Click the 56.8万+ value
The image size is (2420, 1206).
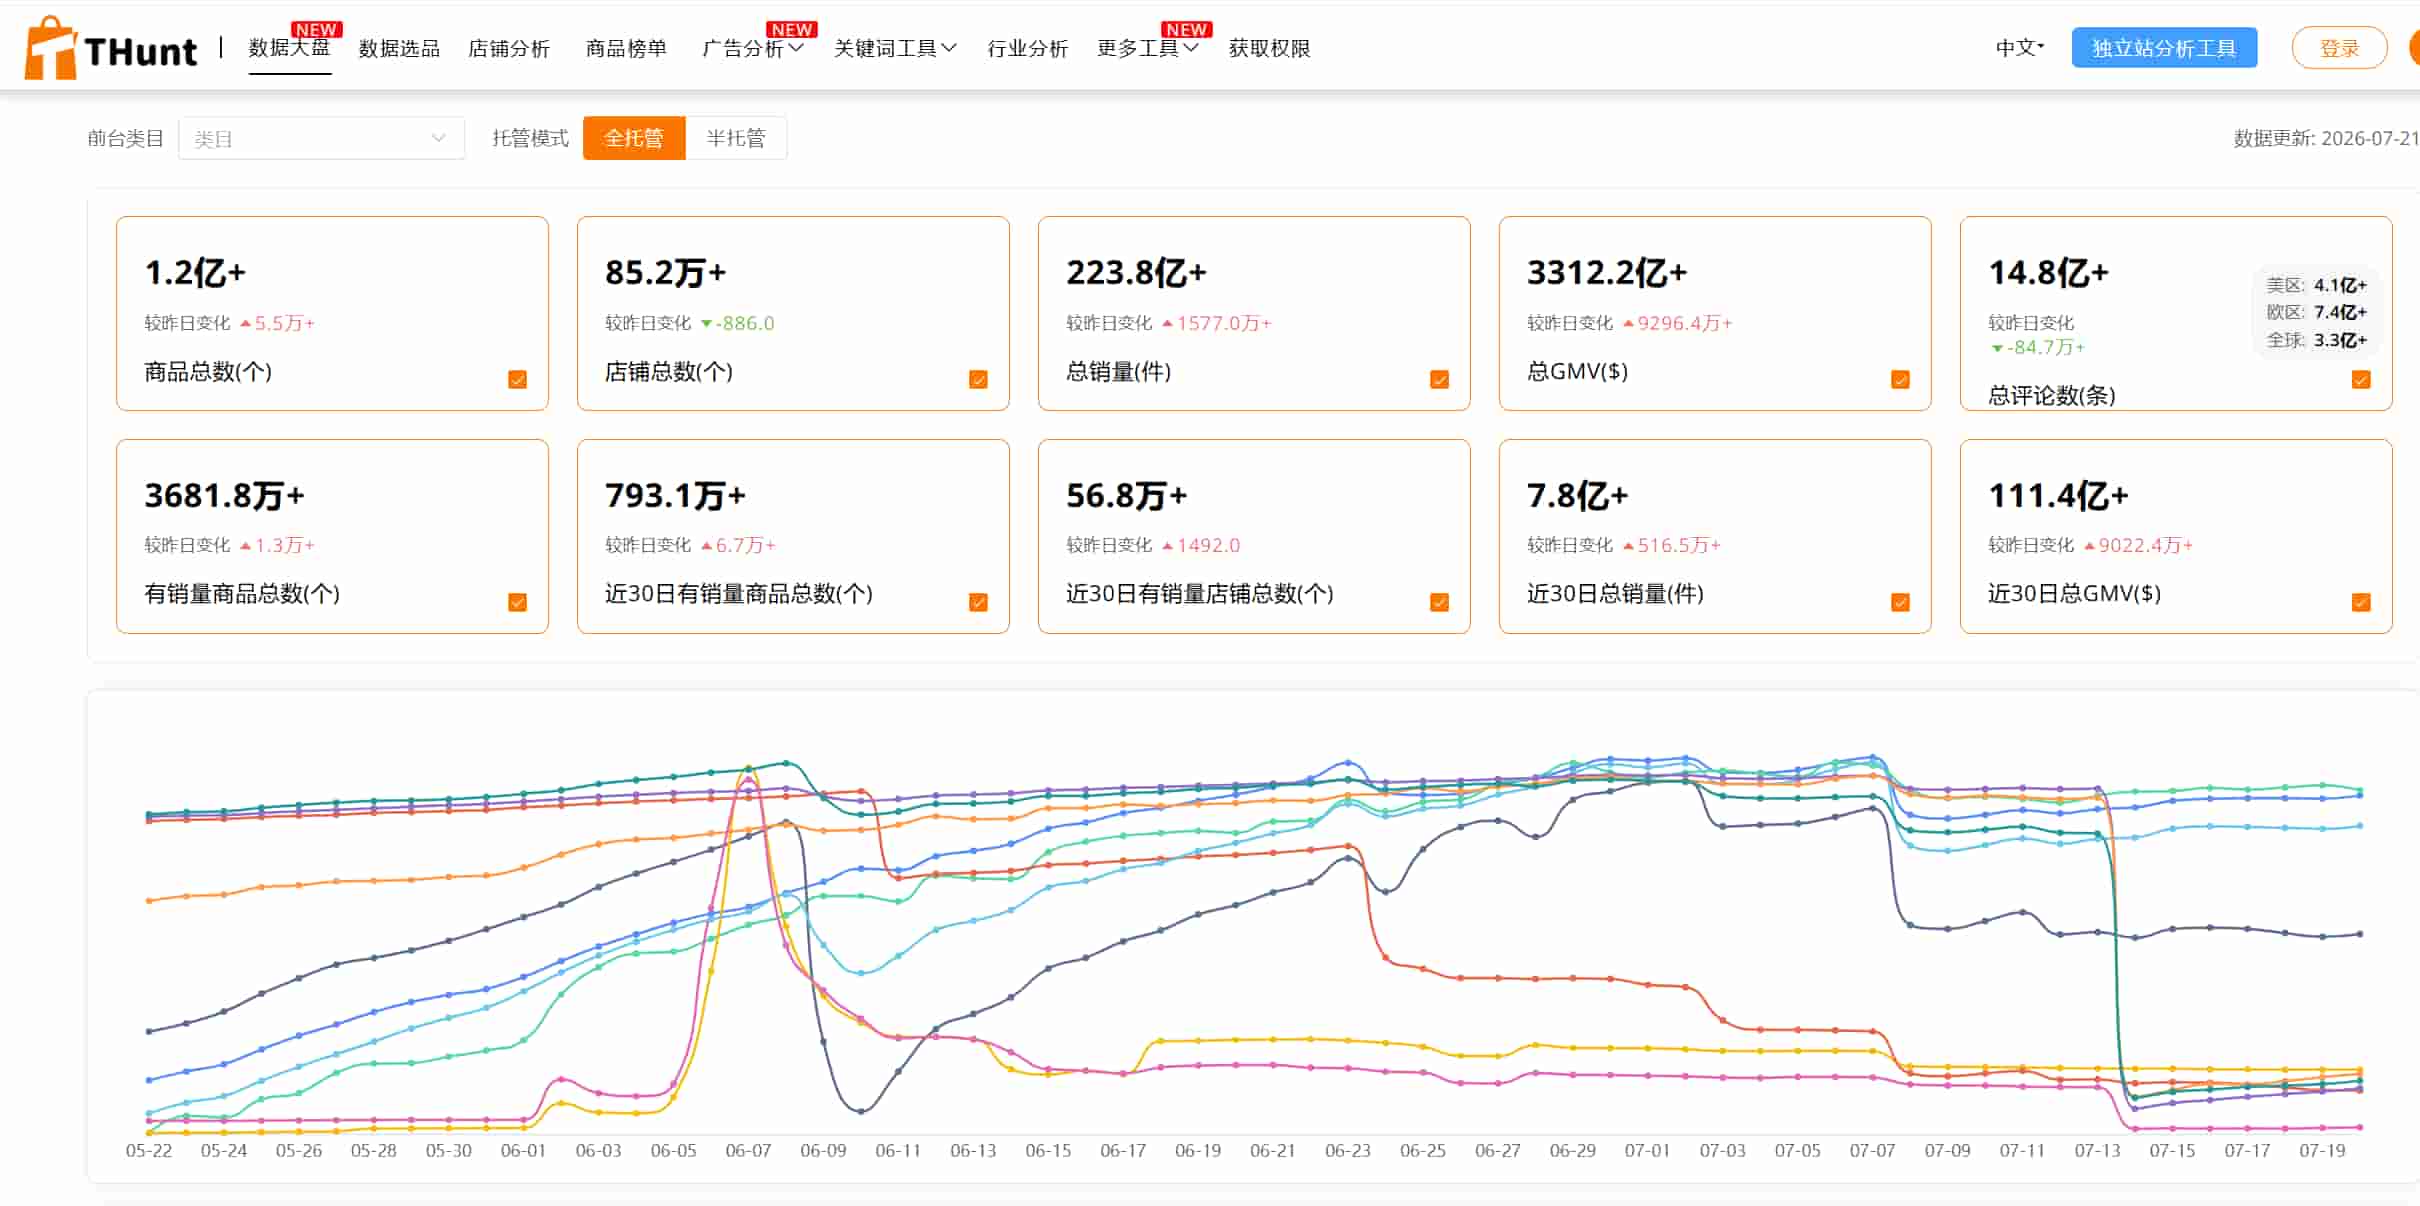coord(1126,495)
